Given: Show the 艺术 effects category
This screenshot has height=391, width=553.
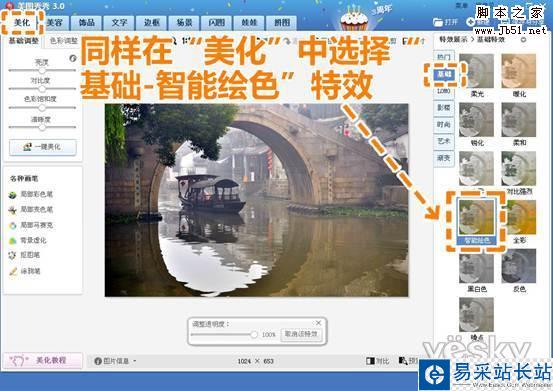Looking at the screenshot, I should coord(444,141).
